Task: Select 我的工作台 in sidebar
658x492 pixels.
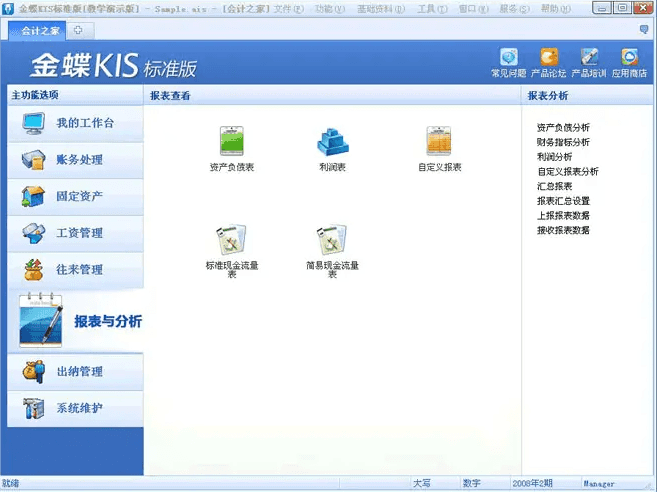Action: pos(76,123)
